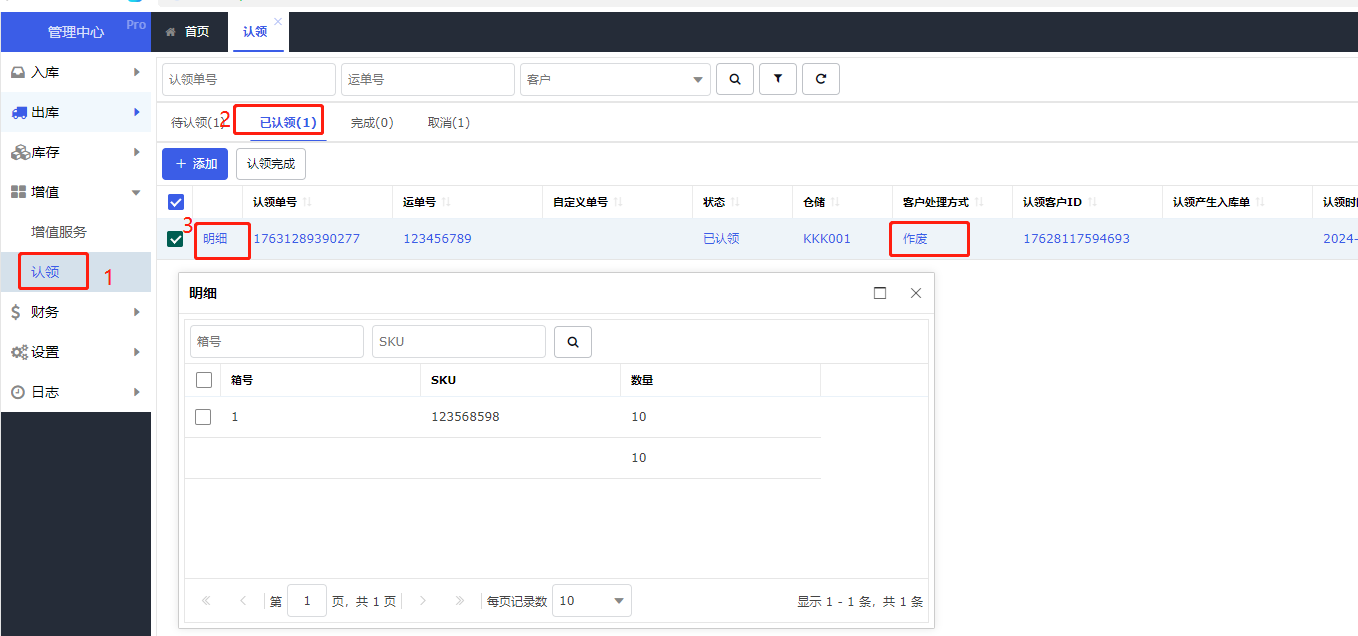Open the 完成(0) tab
This screenshot has height=636, width=1358.
[x=372, y=123]
